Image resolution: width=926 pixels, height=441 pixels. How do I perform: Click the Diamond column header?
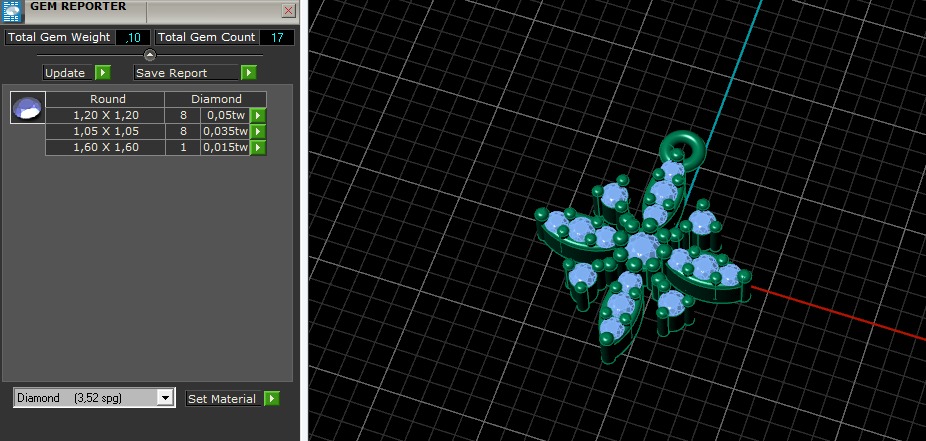point(216,99)
